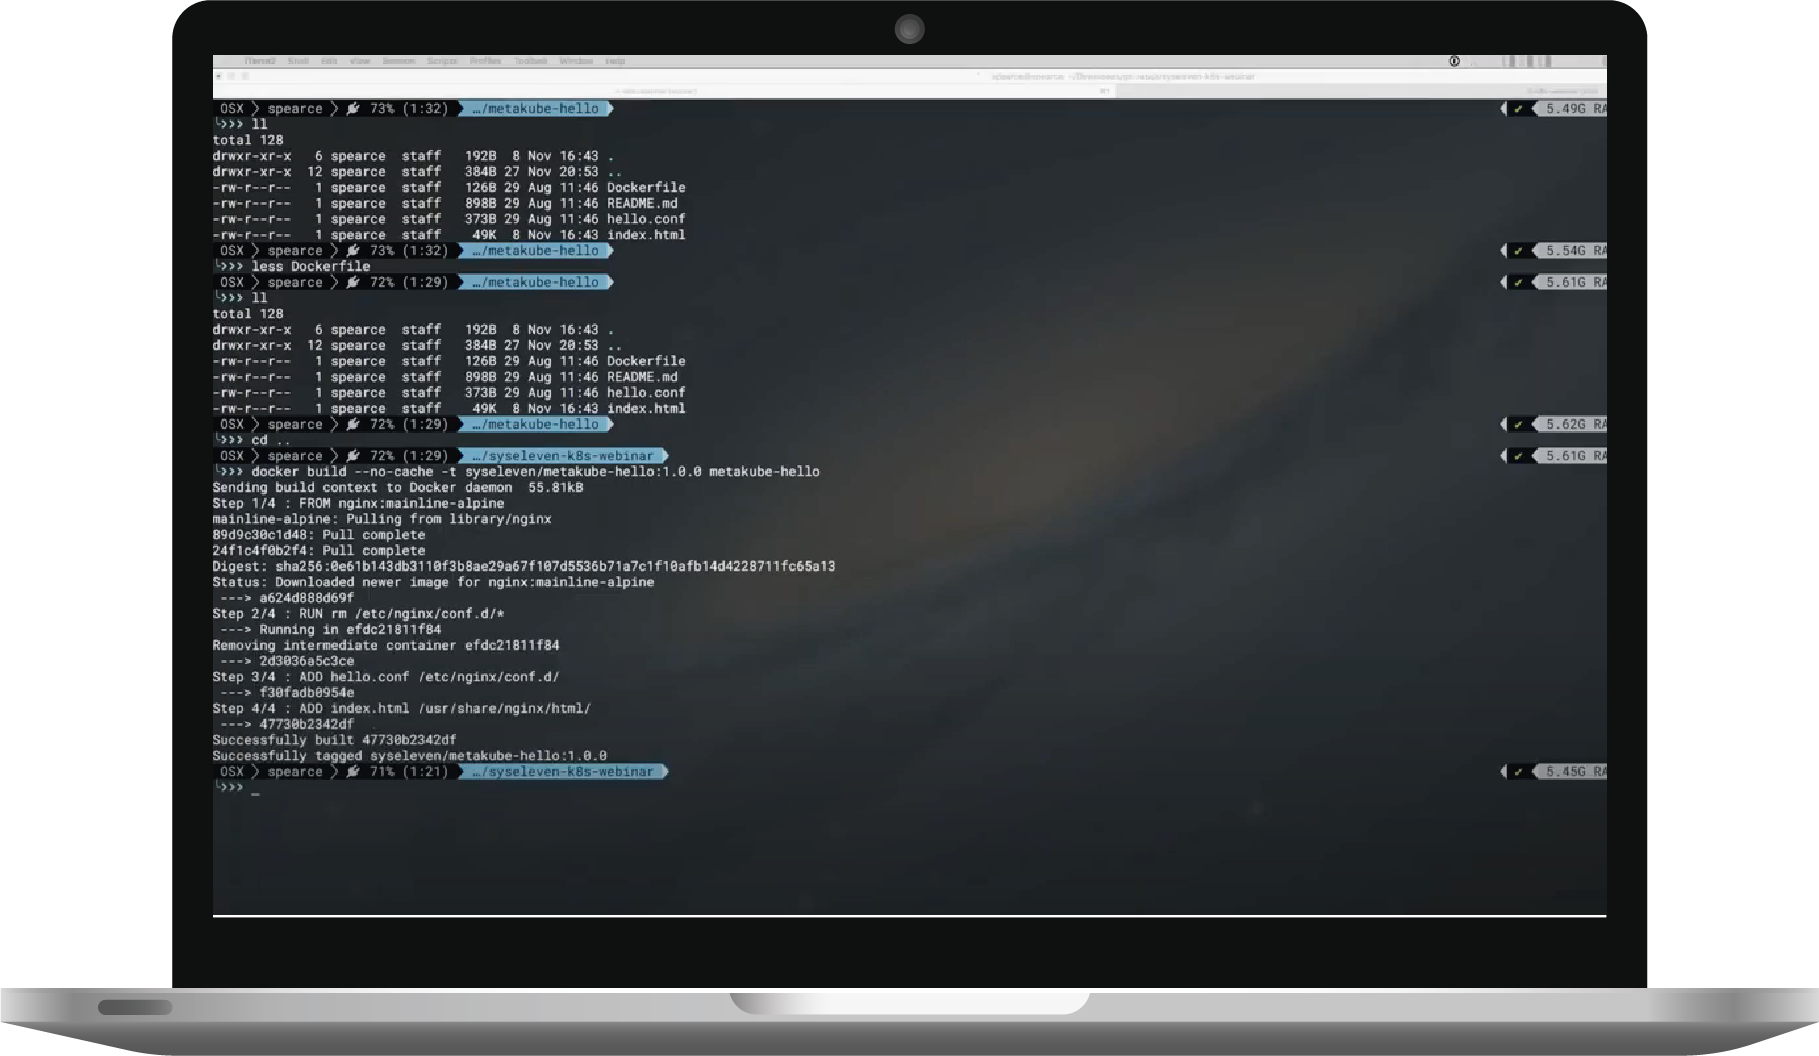The image size is (1819, 1056).
Task: Expand the arrow left of the 5.62G RAM pill
Action: [x=1503, y=424]
